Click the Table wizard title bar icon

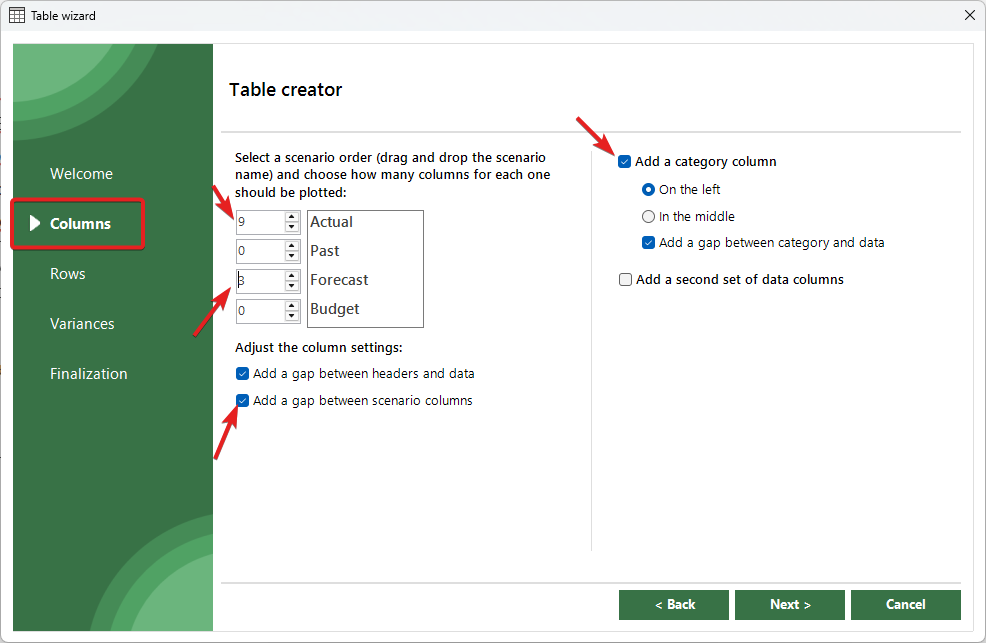(x=17, y=16)
